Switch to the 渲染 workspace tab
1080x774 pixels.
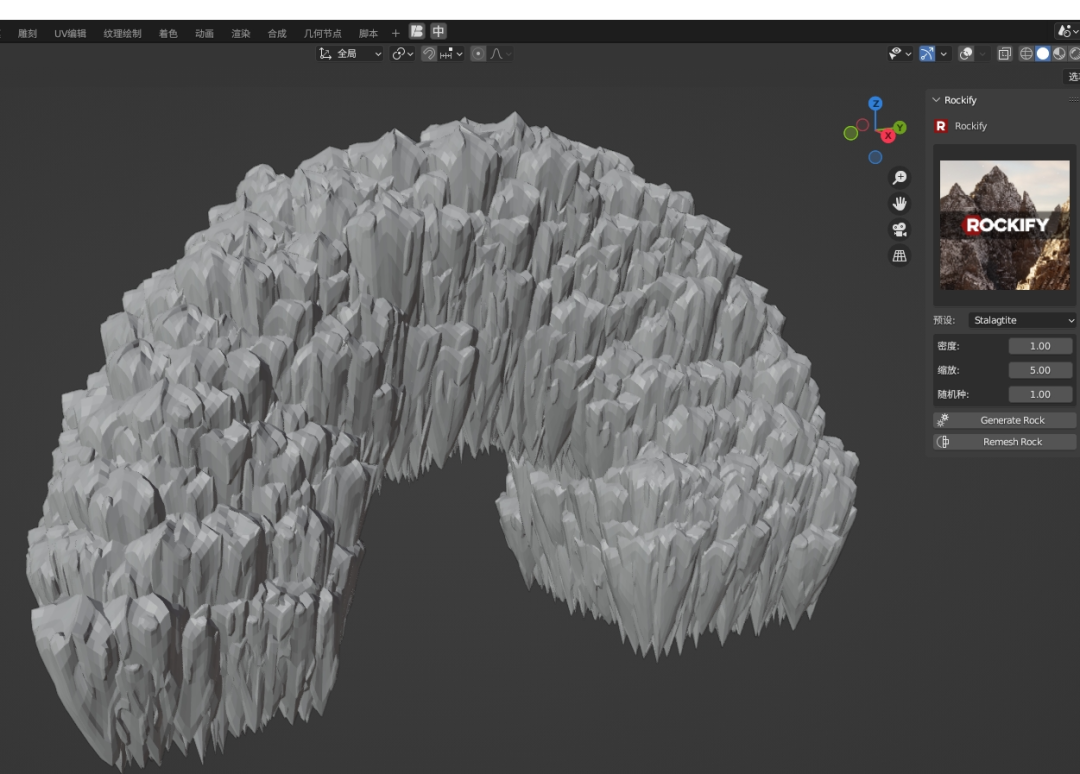241,33
